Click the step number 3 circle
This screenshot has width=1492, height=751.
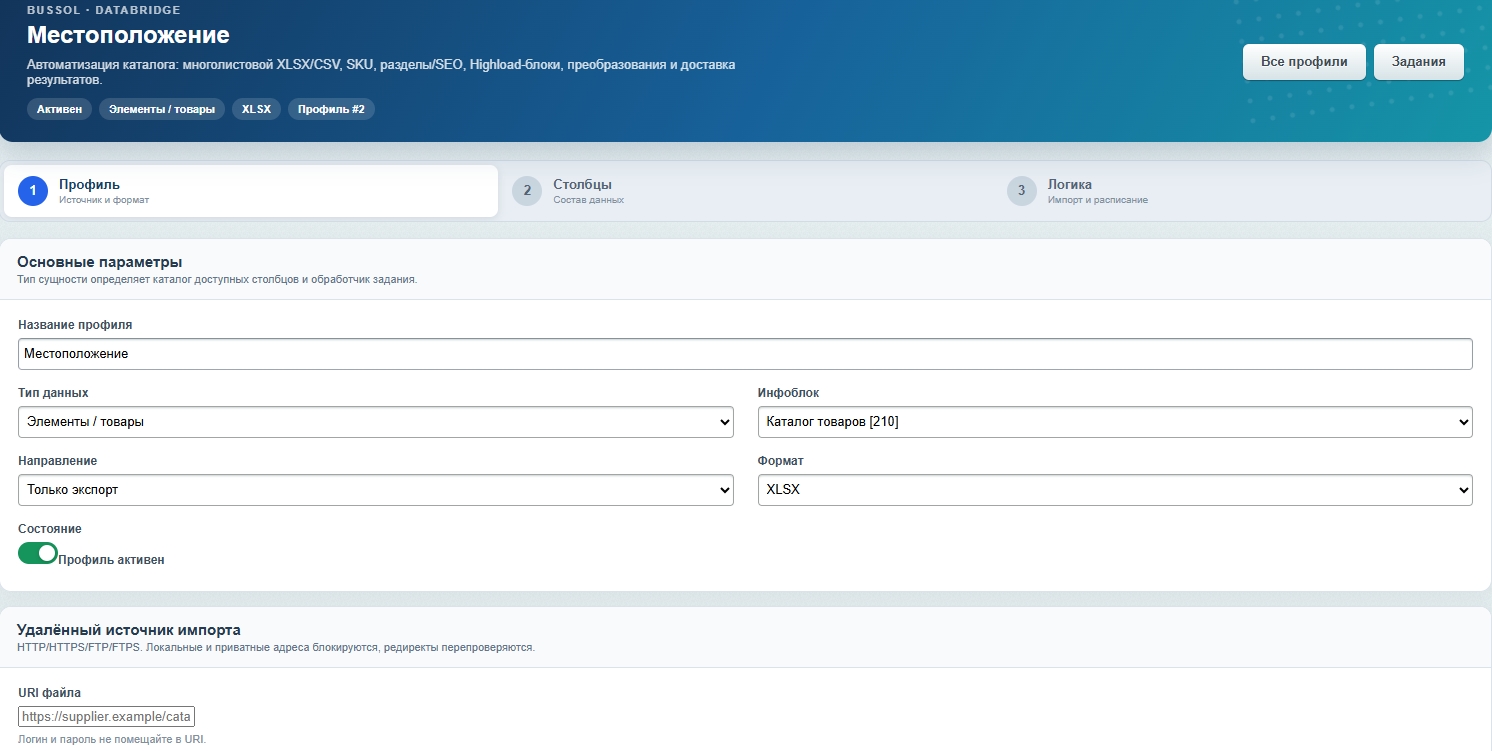(1022, 191)
